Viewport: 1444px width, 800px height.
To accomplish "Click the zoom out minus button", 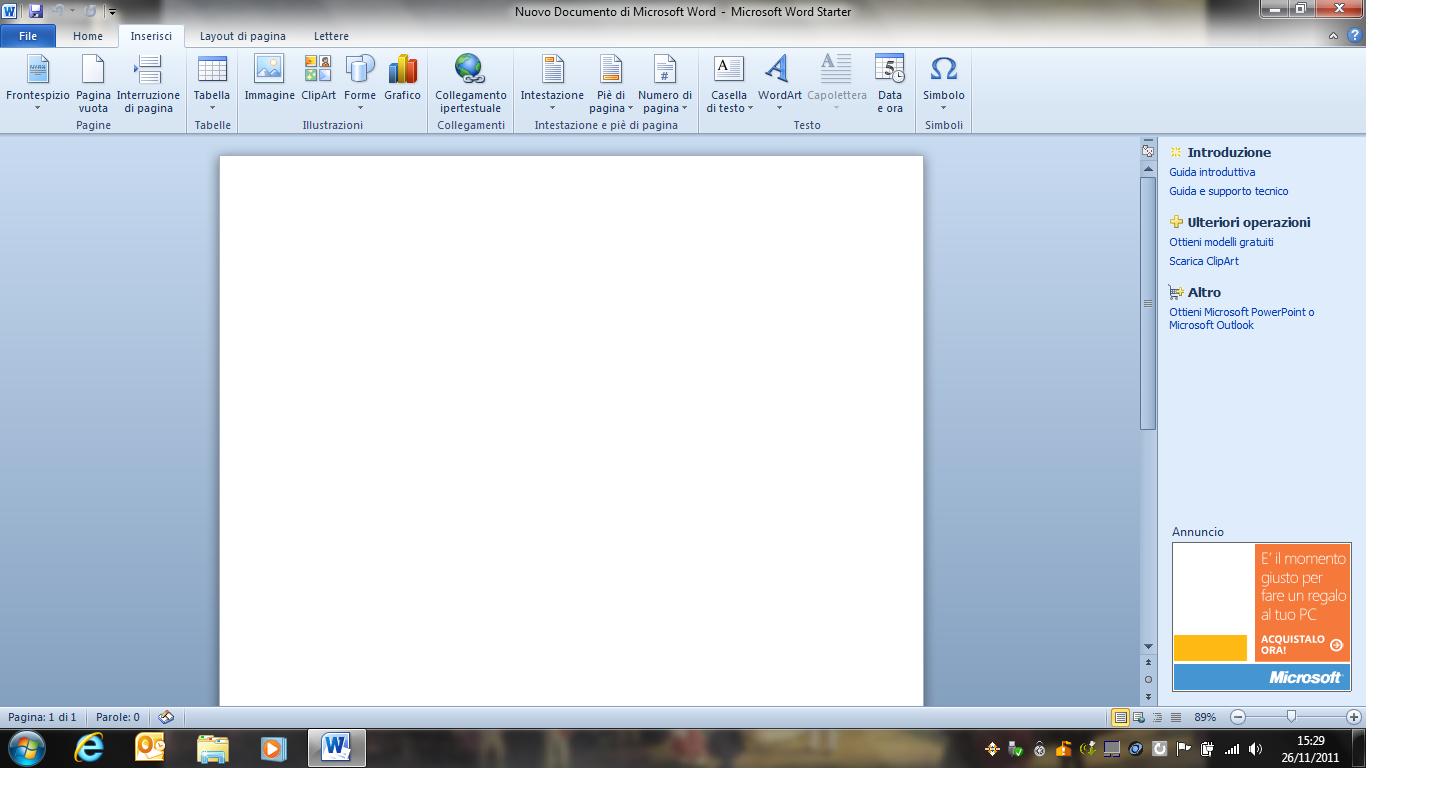I will 1238,717.
